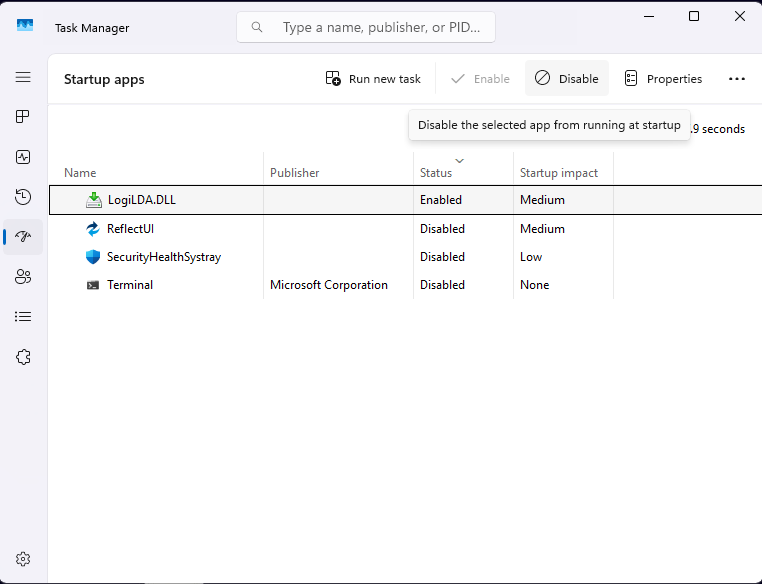Open Properties of selected app
Screen dimensions: 762x584
(x=663, y=79)
